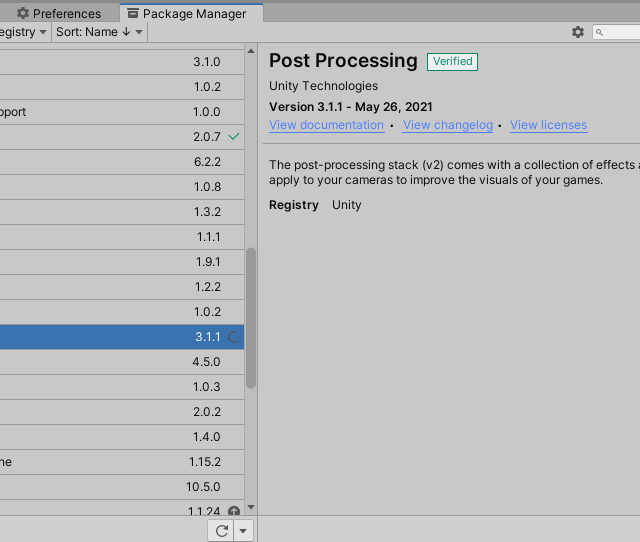Click the search field in Package Manager
The height and width of the screenshot is (542, 640).
coord(616,32)
